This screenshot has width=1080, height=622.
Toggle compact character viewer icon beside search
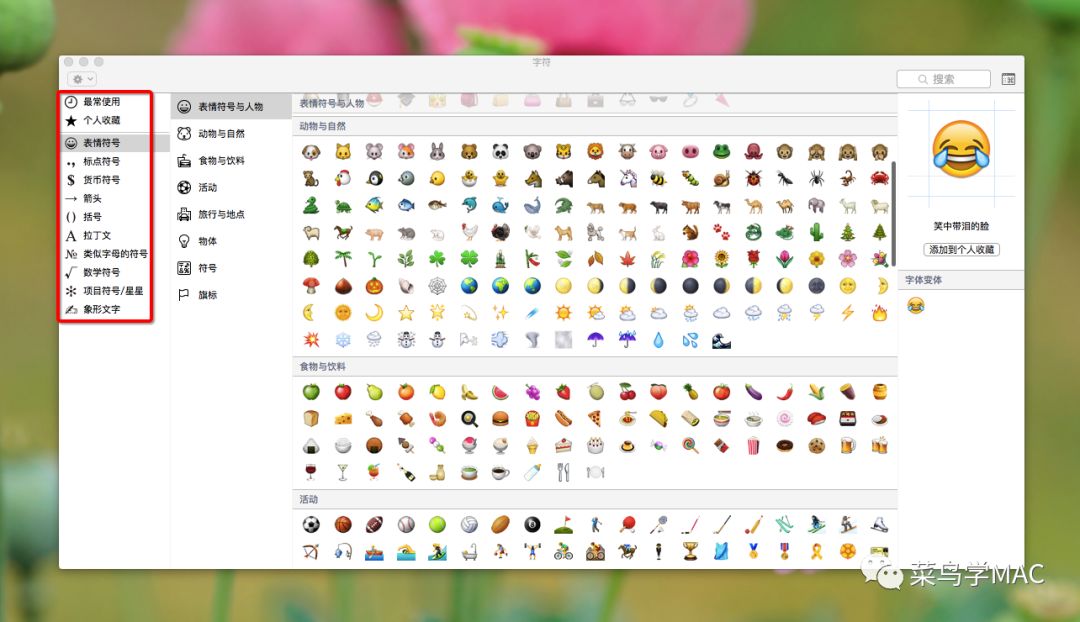[x=1007, y=79]
